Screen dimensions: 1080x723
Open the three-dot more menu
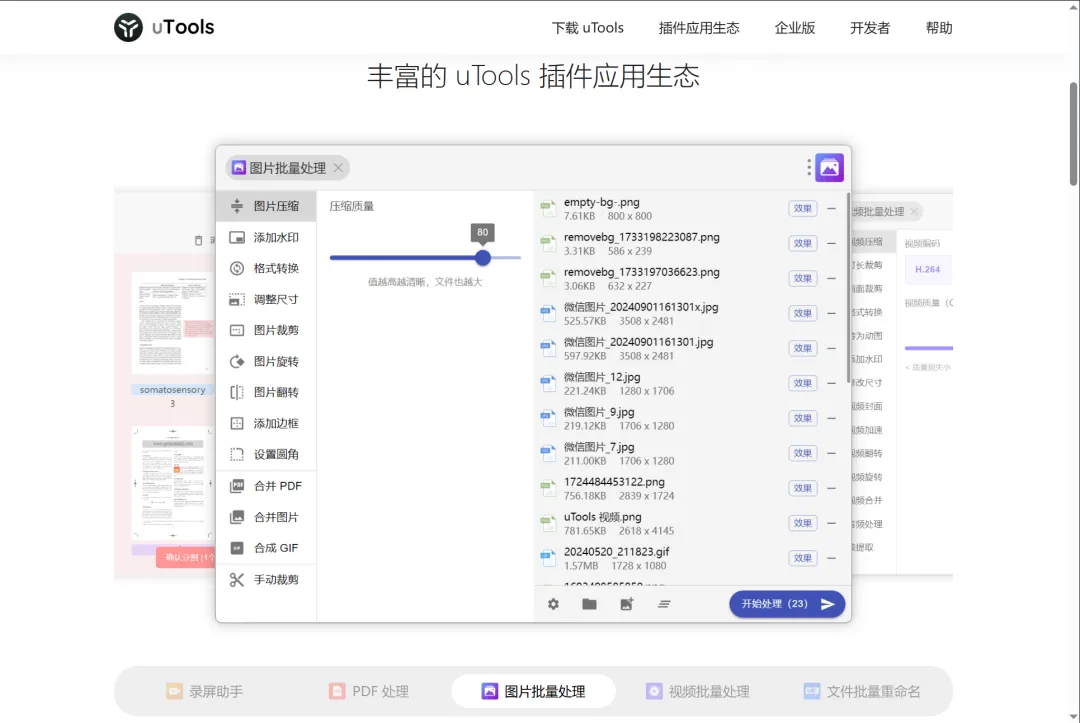click(x=809, y=167)
